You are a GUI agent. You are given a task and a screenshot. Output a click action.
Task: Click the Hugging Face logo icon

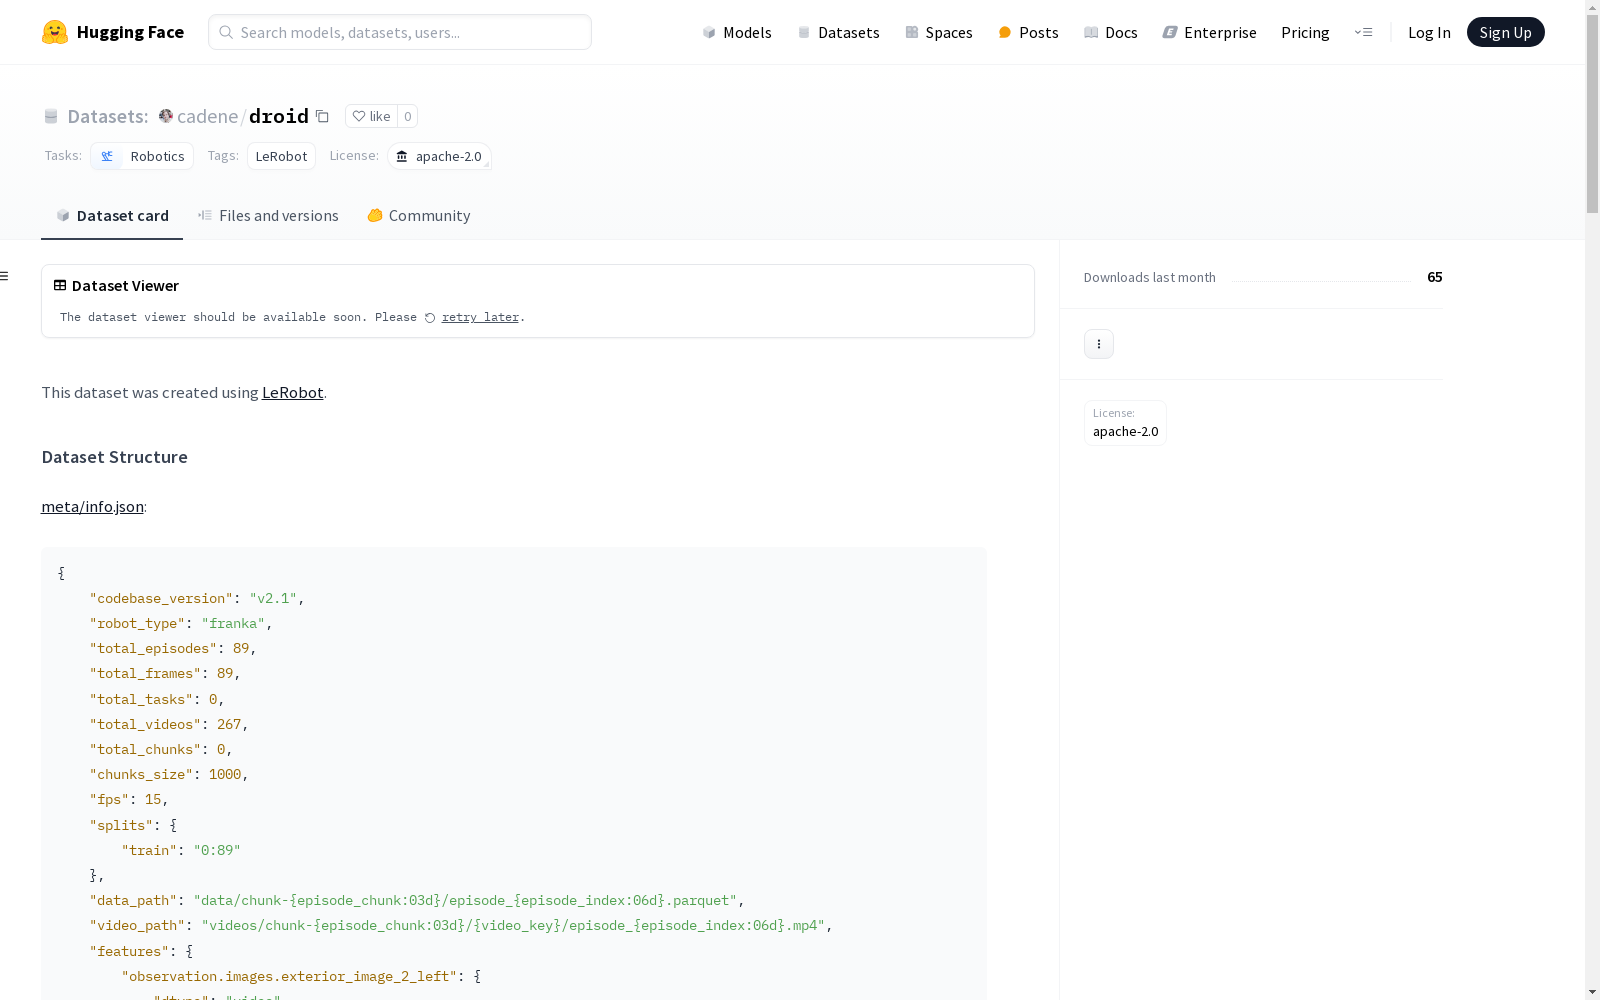pos(55,32)
